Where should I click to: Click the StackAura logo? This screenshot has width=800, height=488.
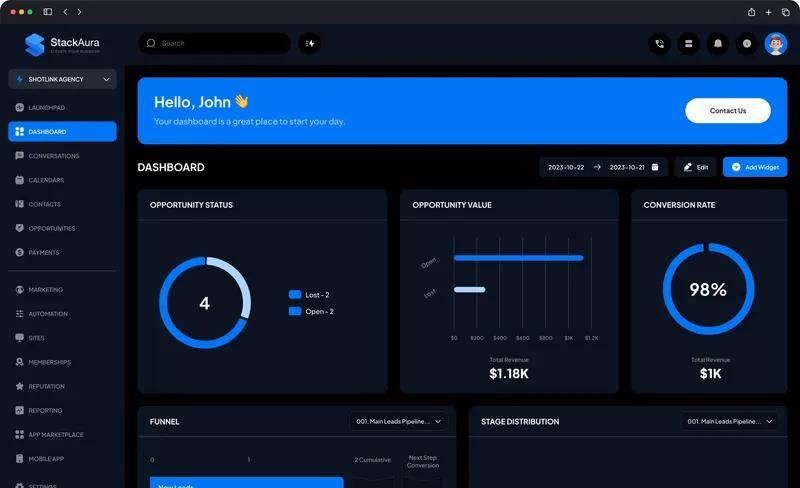click(x=62, y=44)
